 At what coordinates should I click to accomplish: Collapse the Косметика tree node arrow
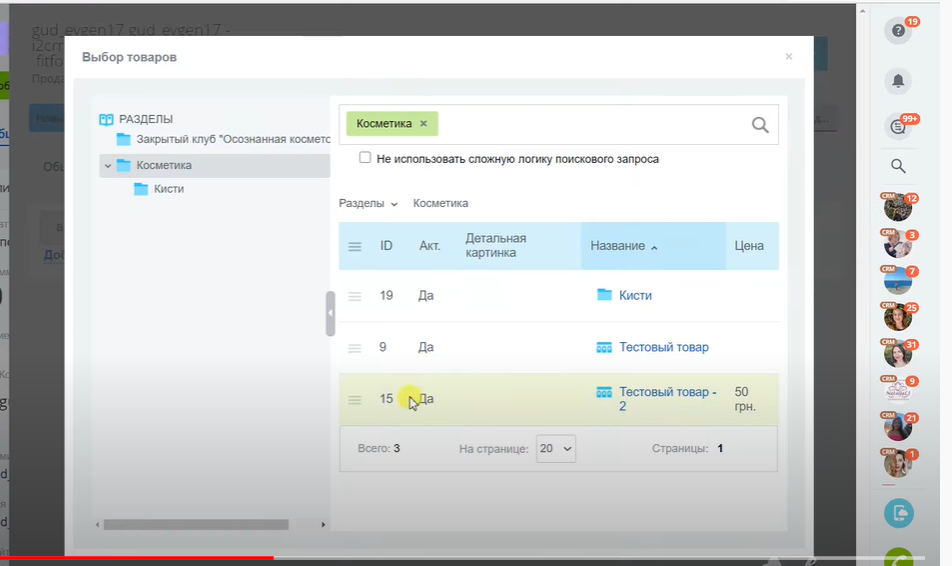coord(107,165)
